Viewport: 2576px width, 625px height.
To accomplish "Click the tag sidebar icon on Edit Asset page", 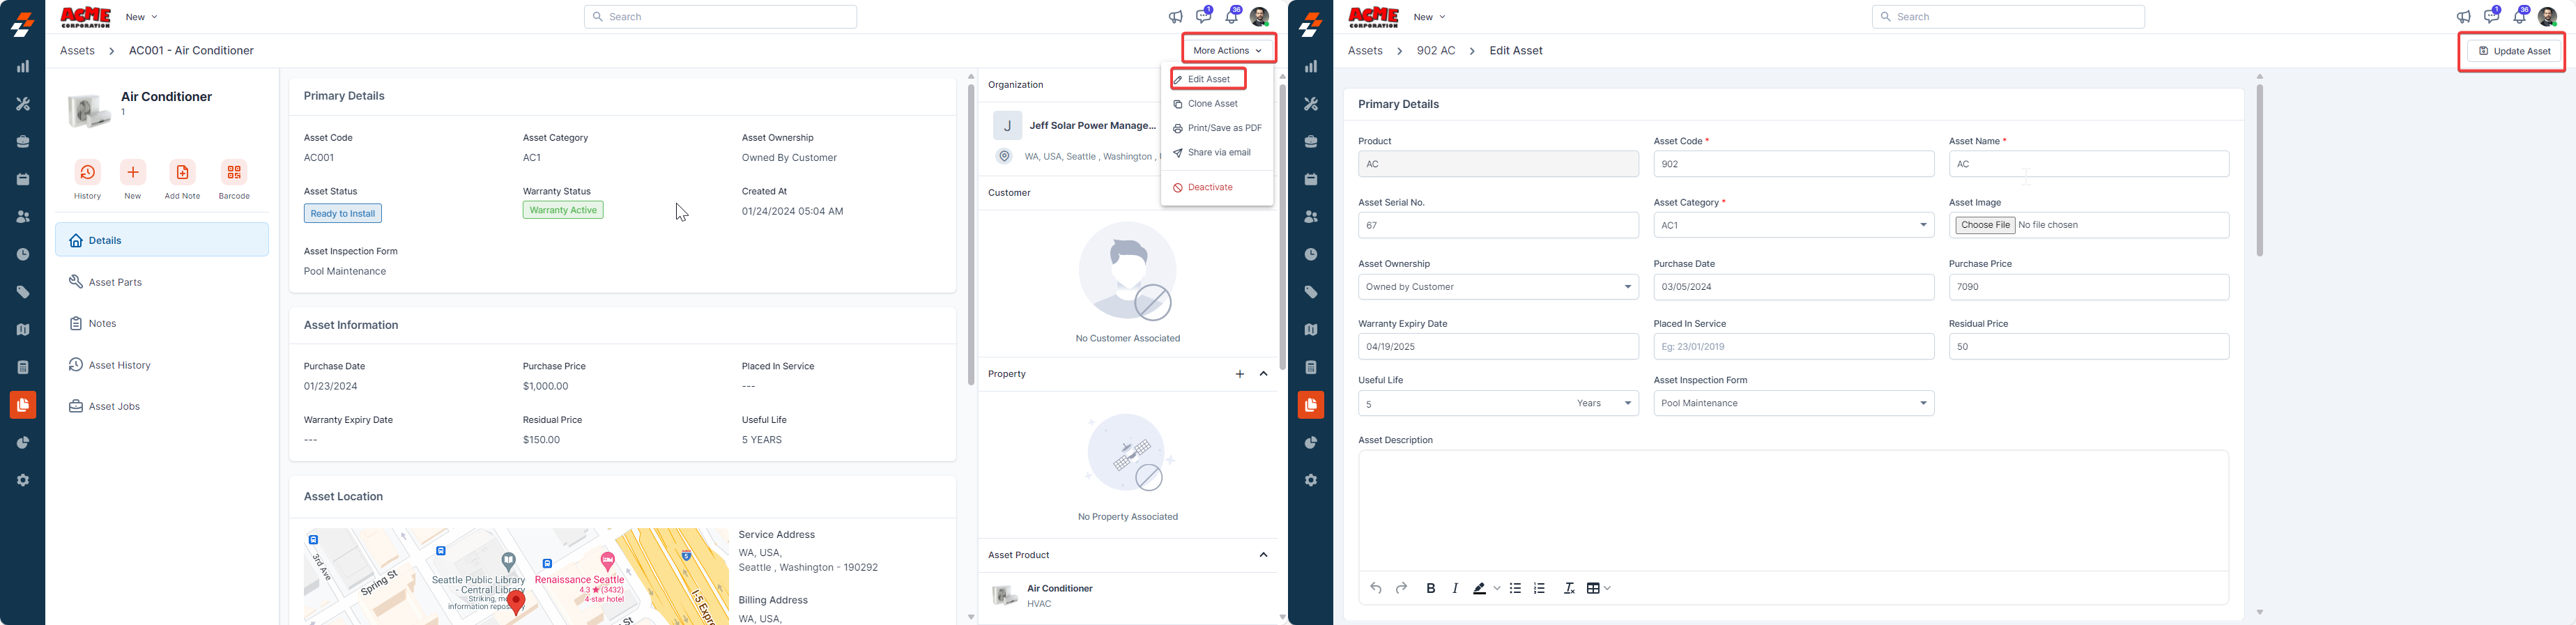I will [x=1311, y=292].
